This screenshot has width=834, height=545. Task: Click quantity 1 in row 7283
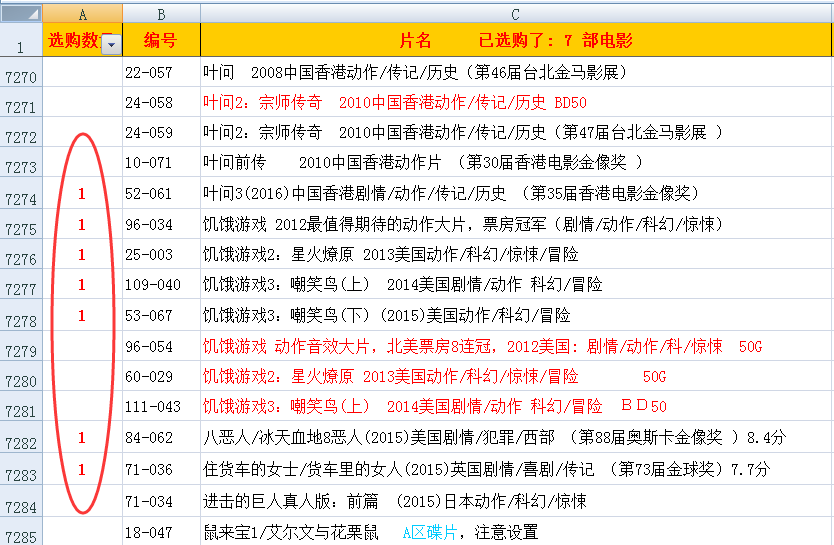click(82, 469)
